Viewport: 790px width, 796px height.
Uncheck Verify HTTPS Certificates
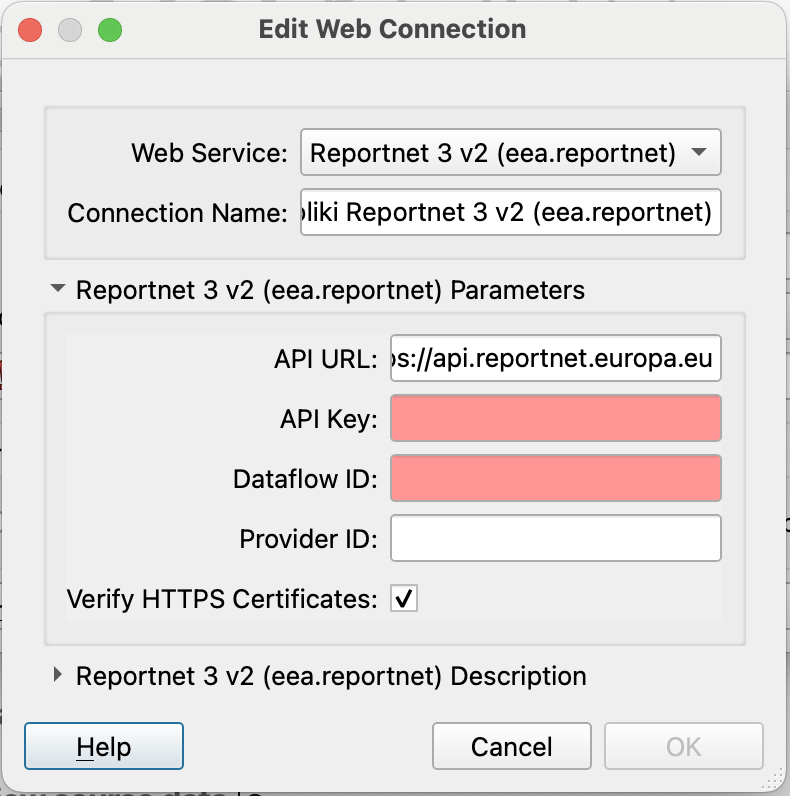[404, 598]
